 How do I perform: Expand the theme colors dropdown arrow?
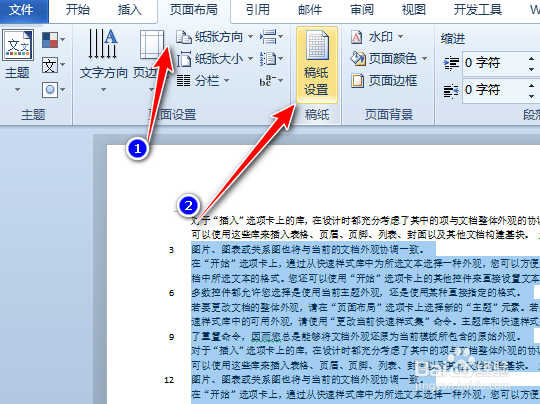63,40
